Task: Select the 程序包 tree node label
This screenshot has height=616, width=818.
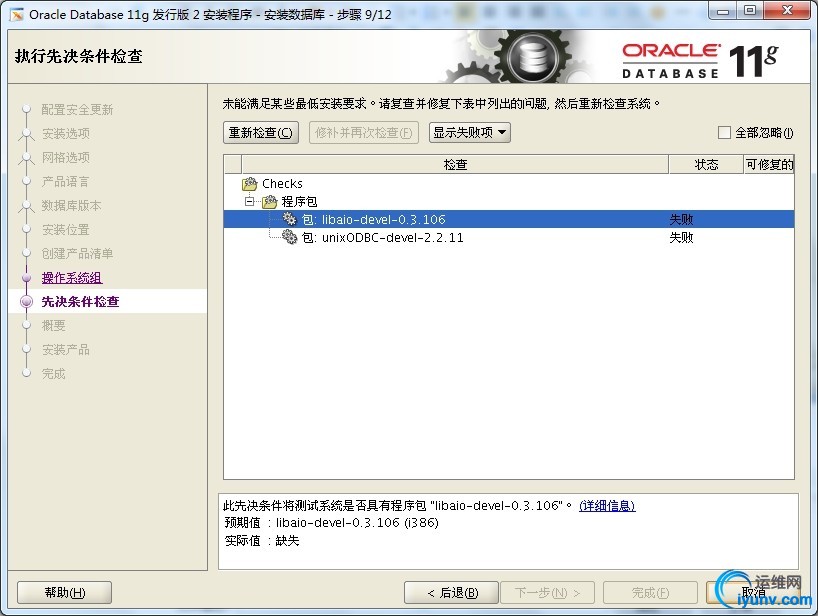Action: pos(299,201)
